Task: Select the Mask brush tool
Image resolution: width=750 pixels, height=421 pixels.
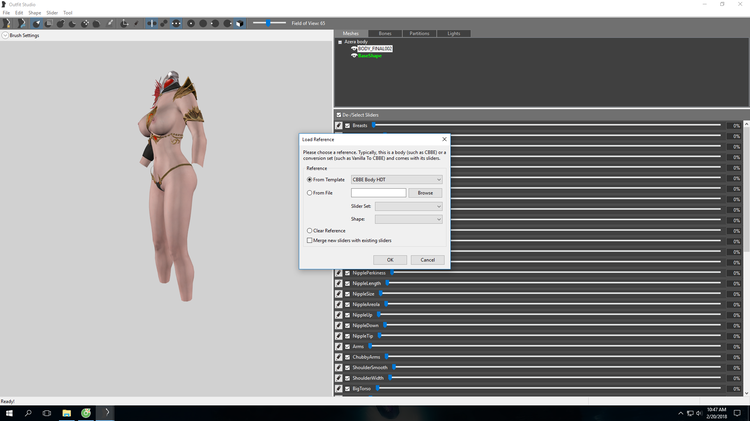Action: (x=48, y=23)
